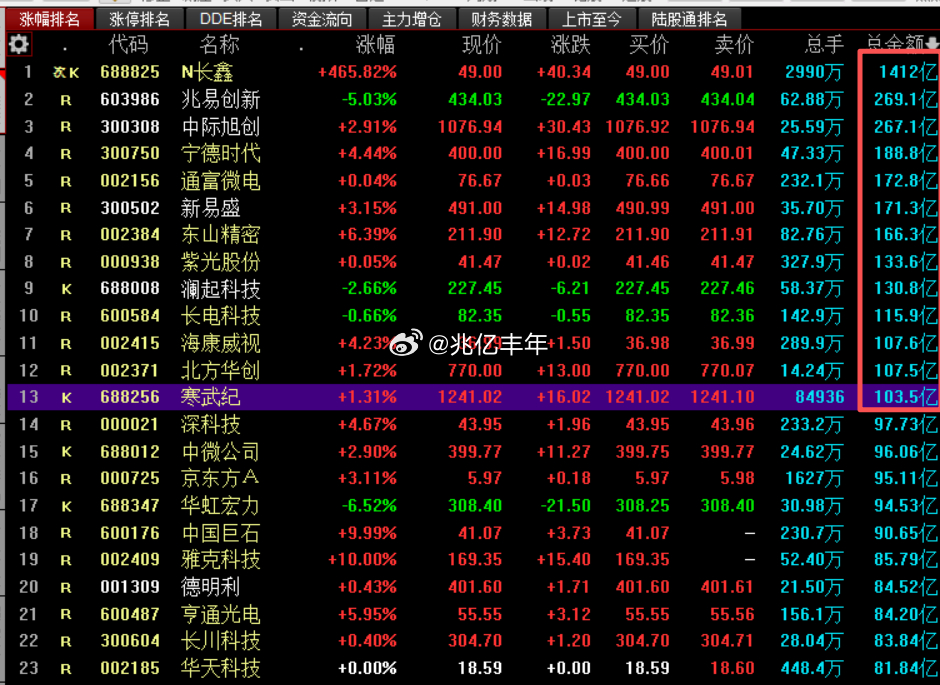940x685 pixels.
Task: Select stock name 宁德时代
Action: [x=221, y=153]
